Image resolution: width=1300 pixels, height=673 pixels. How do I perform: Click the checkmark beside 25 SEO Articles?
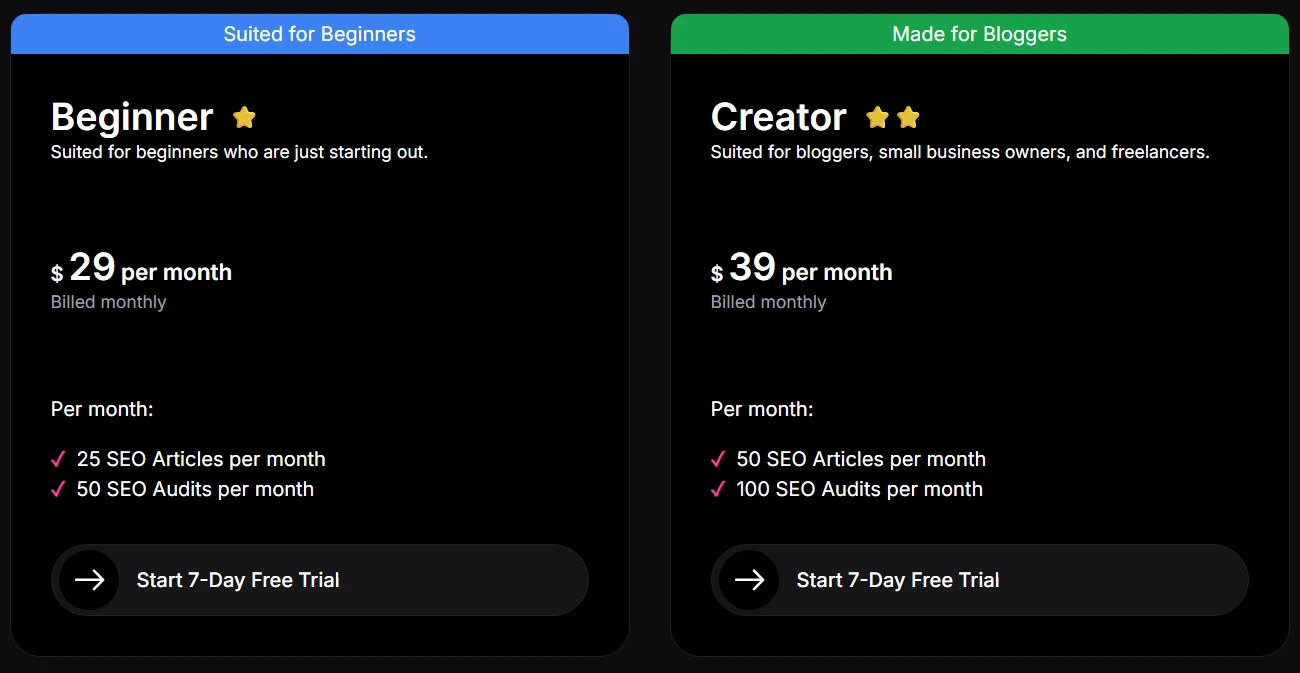tap(57, 459)
